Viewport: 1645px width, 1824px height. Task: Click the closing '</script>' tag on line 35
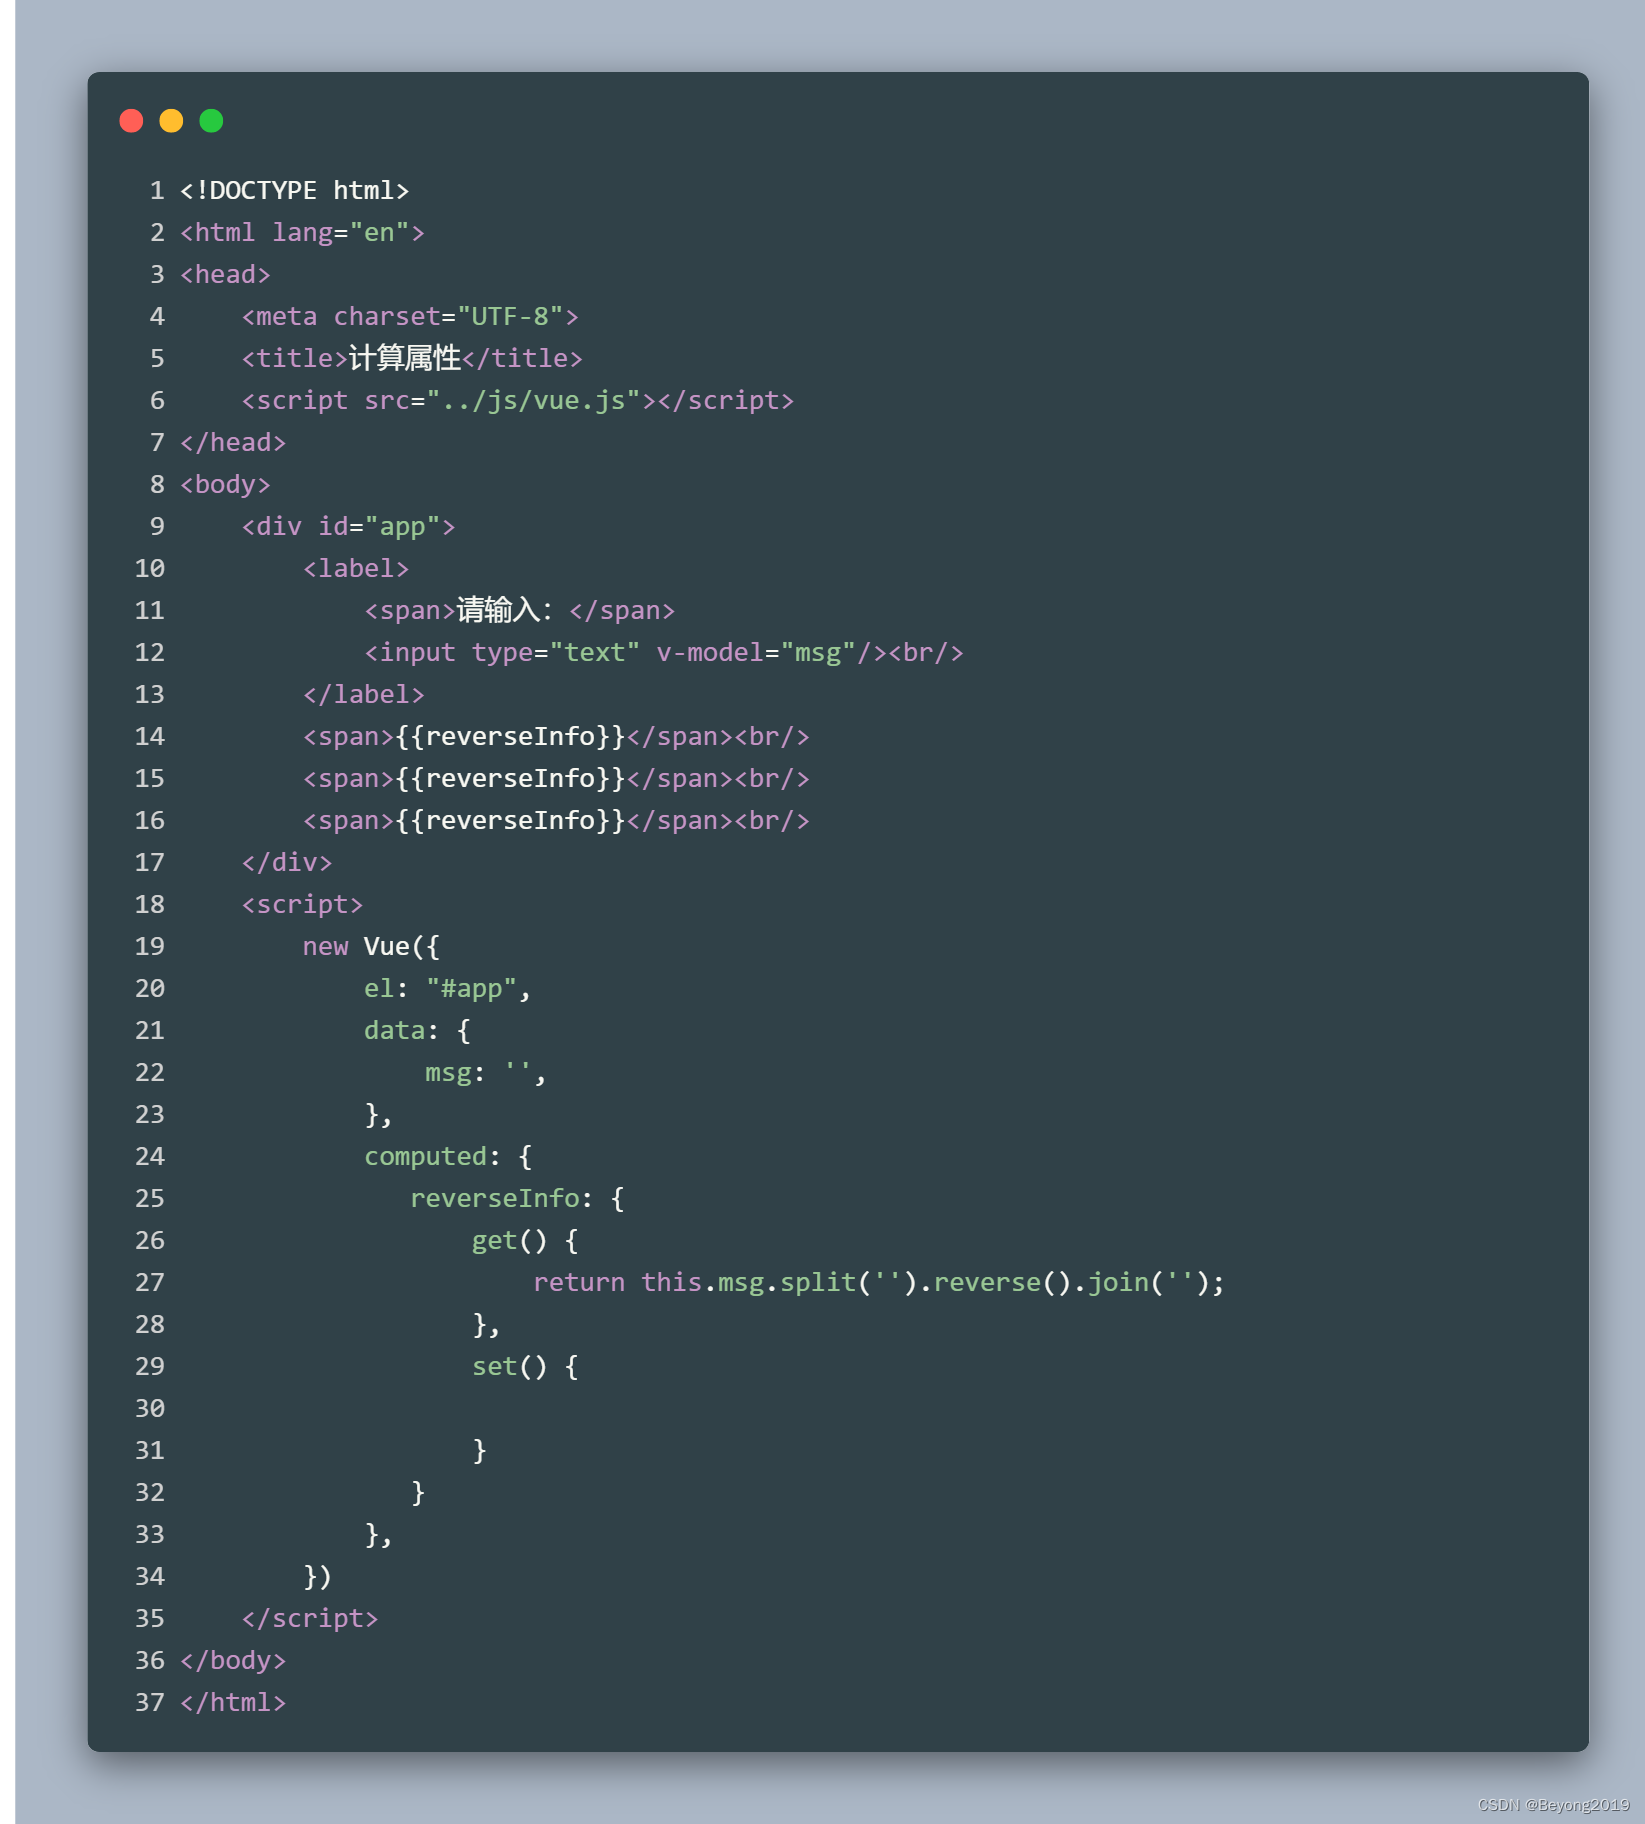coord(310,1619)
